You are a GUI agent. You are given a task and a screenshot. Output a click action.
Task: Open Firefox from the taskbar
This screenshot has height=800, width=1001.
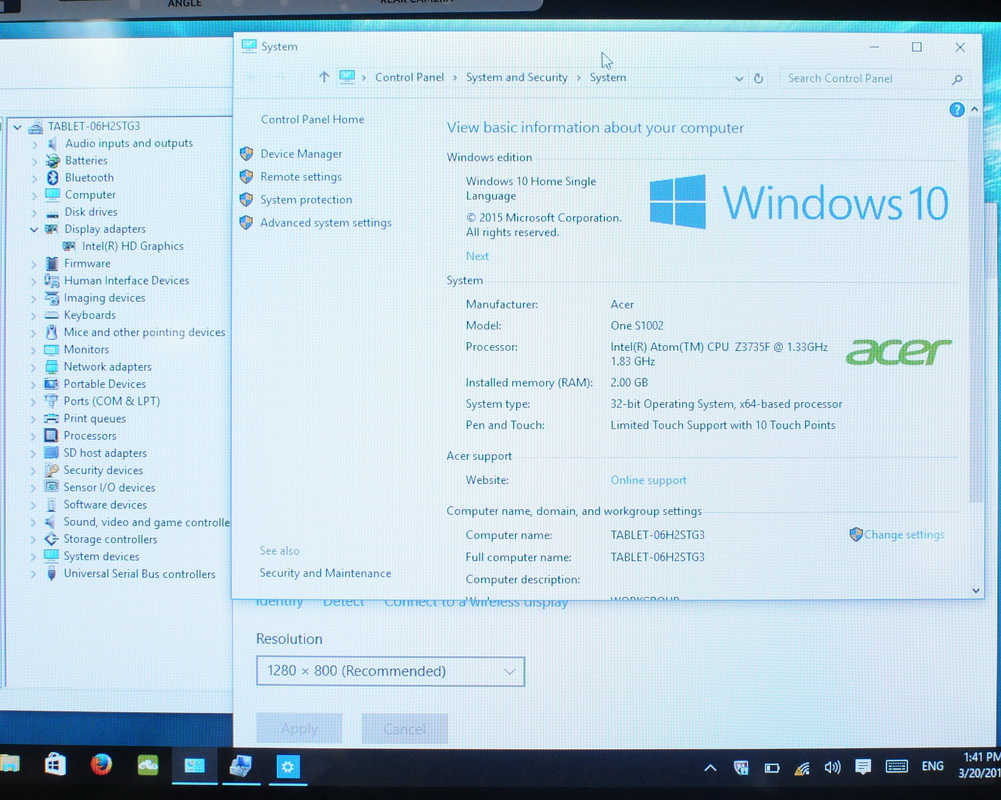pos(101,764)
